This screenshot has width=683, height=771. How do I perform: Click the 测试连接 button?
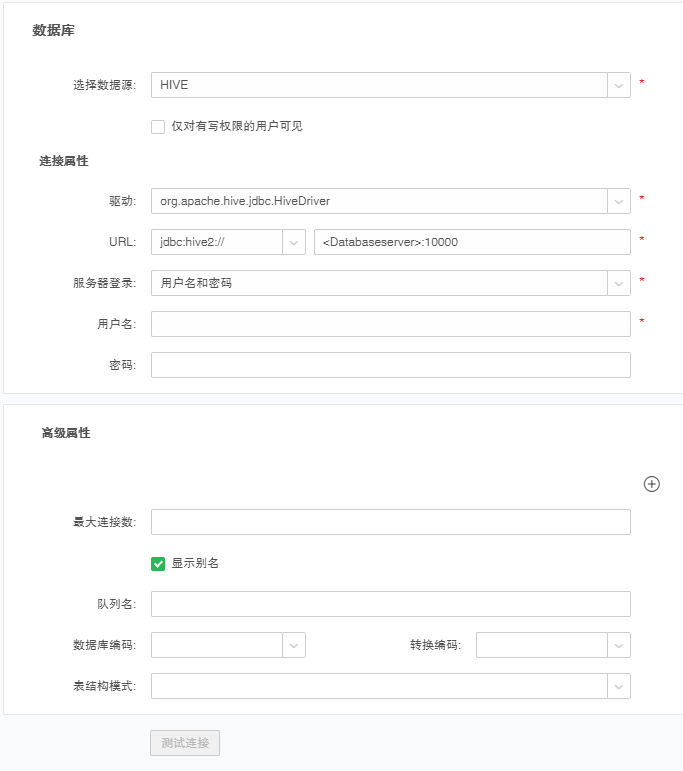[185, 743]
